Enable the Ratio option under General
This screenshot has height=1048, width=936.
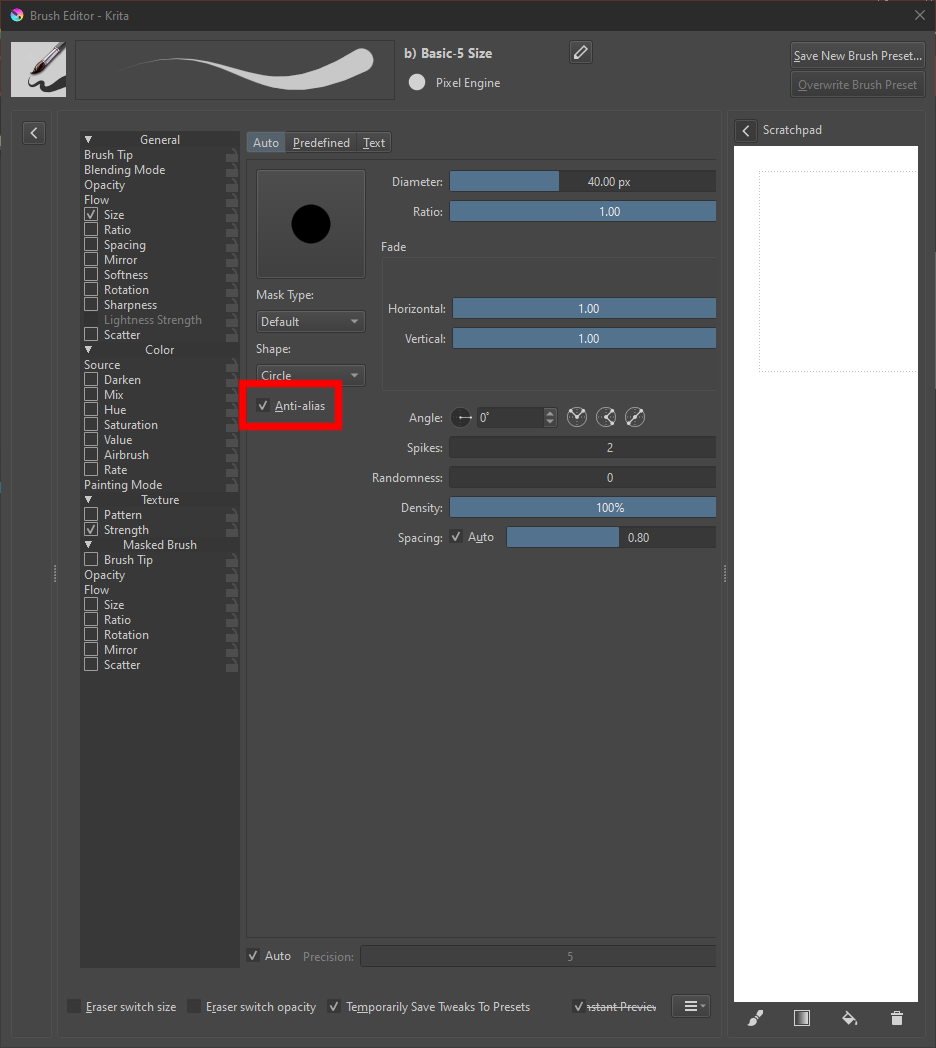[89, 229]
